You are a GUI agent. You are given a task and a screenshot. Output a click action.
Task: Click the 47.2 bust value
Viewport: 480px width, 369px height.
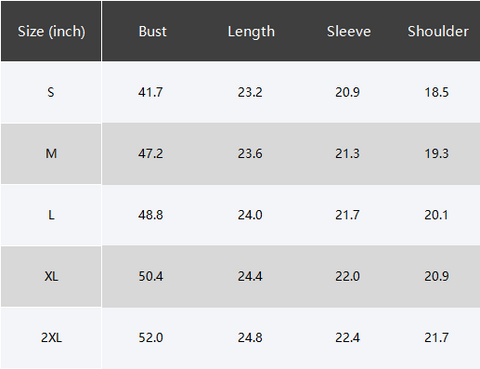150,154
